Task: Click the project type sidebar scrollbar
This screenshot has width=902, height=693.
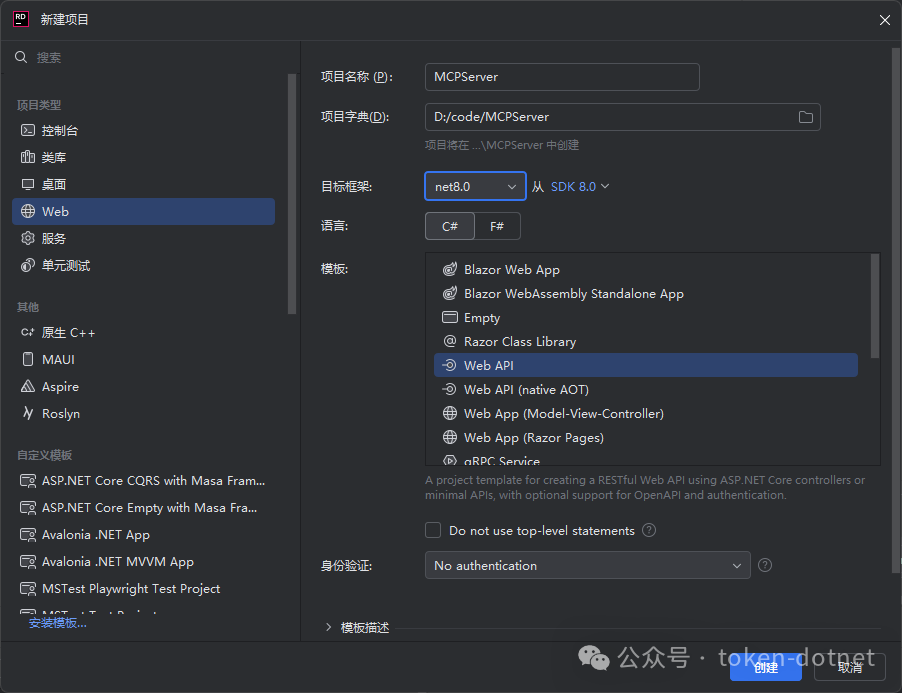Action: click(x=292, y=194)
